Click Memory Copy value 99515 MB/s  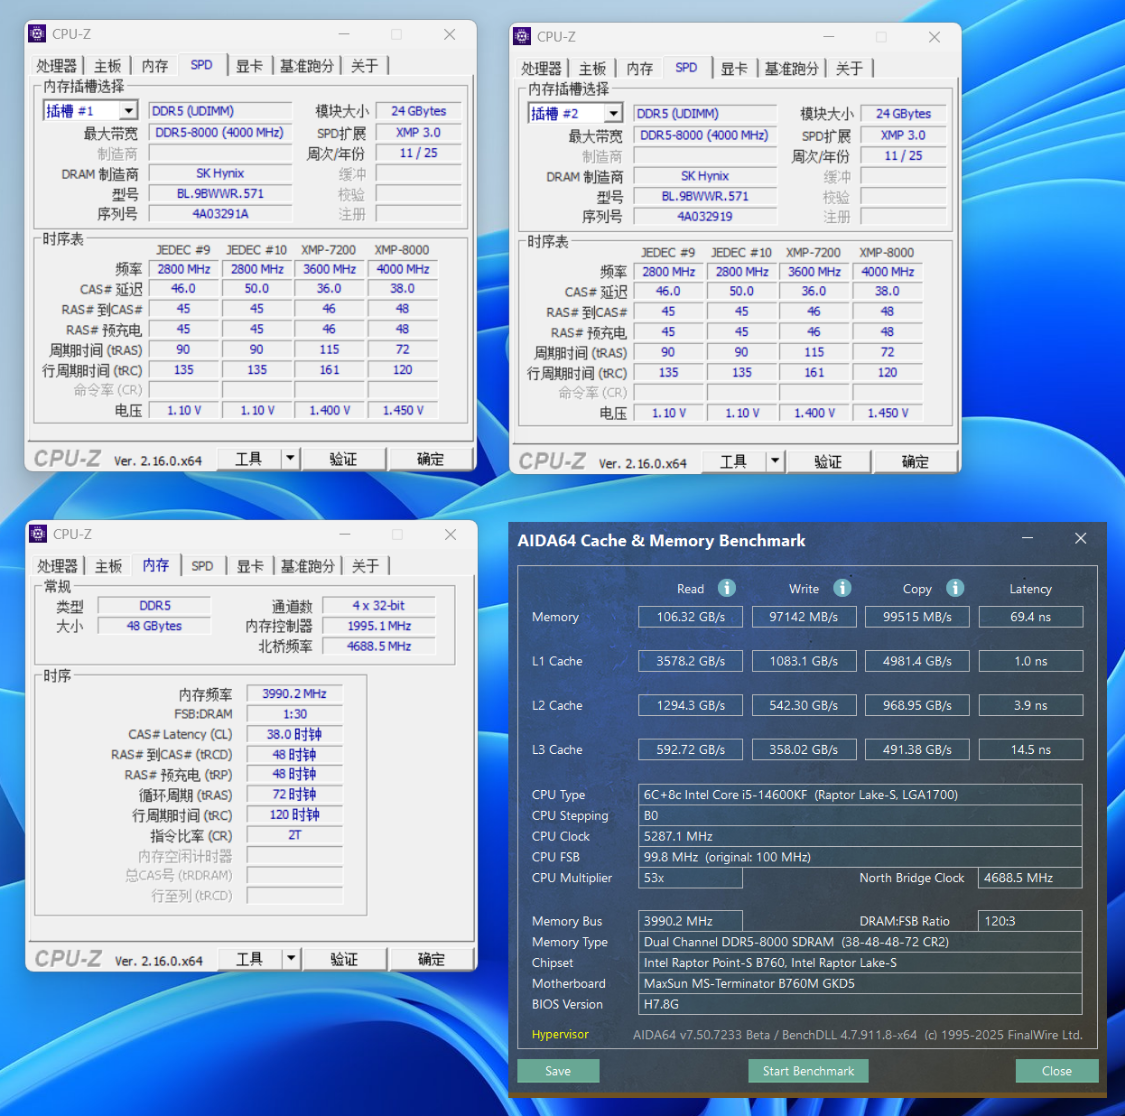917,616
